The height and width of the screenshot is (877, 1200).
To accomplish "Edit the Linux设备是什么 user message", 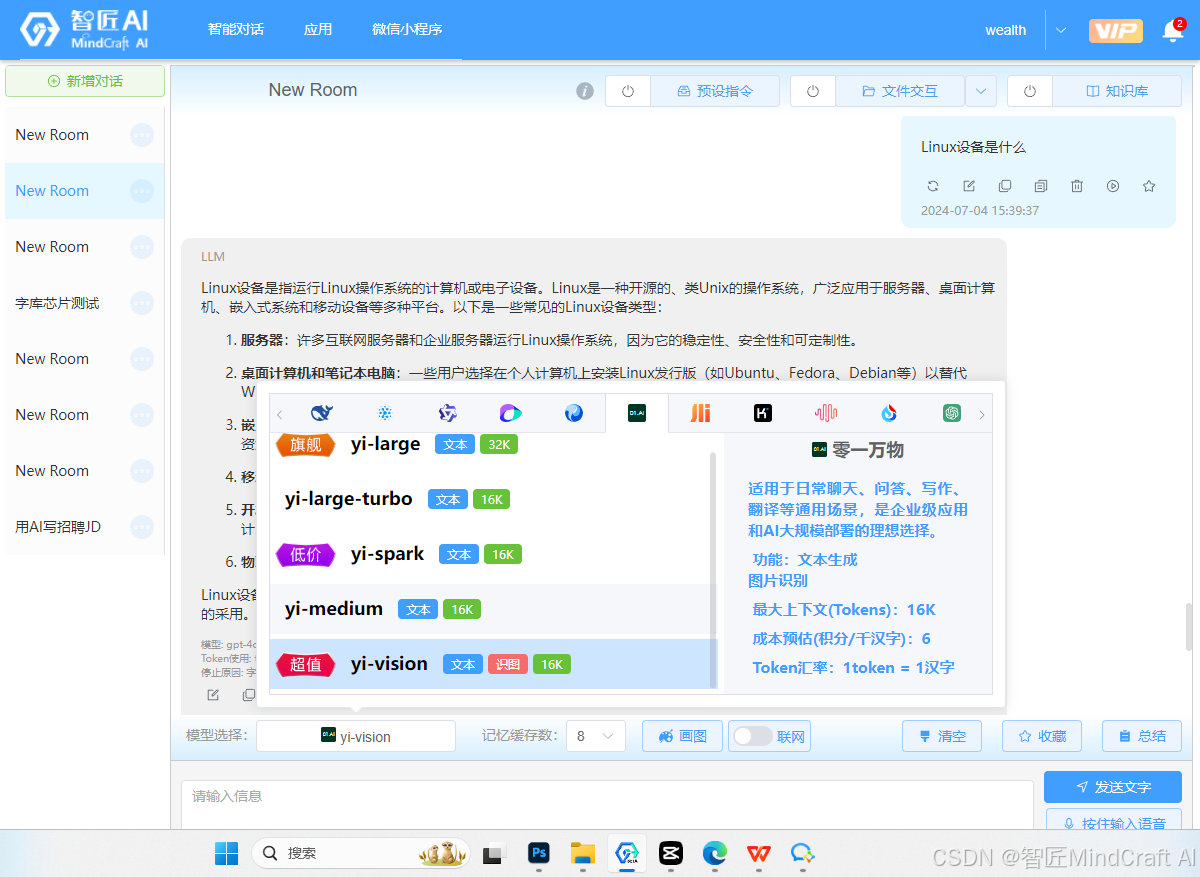I will (969, 186).
